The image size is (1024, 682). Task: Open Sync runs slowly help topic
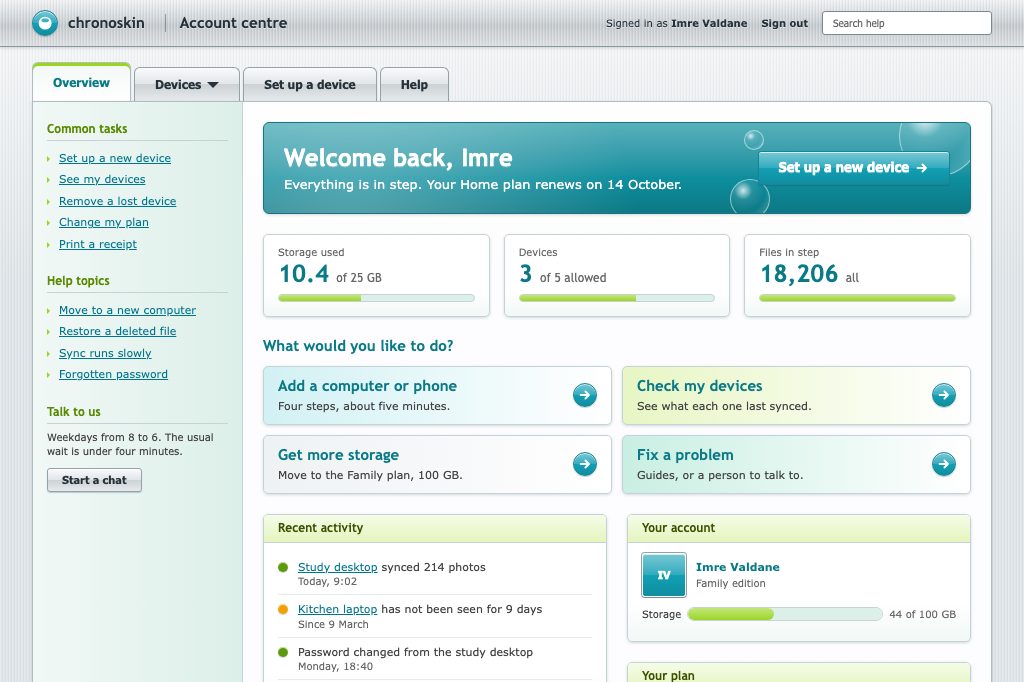click(x=105, y=353)
